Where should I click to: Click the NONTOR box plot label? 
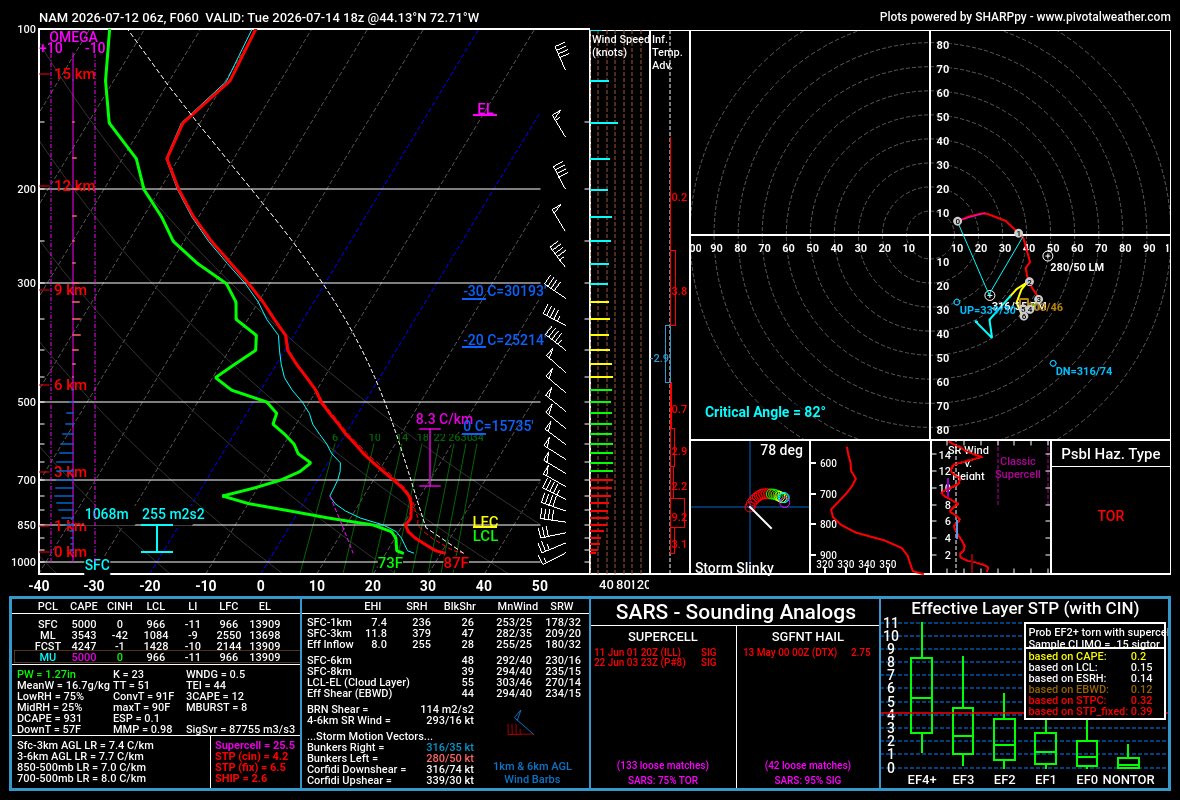1128,780
